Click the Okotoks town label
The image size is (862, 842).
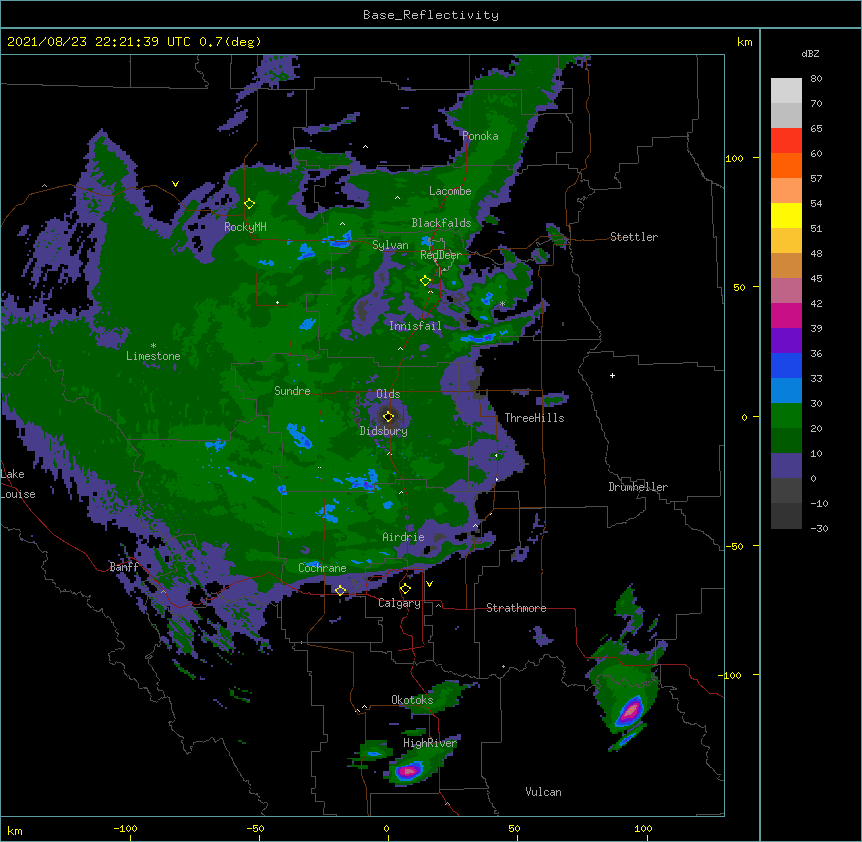pos(412,700)
